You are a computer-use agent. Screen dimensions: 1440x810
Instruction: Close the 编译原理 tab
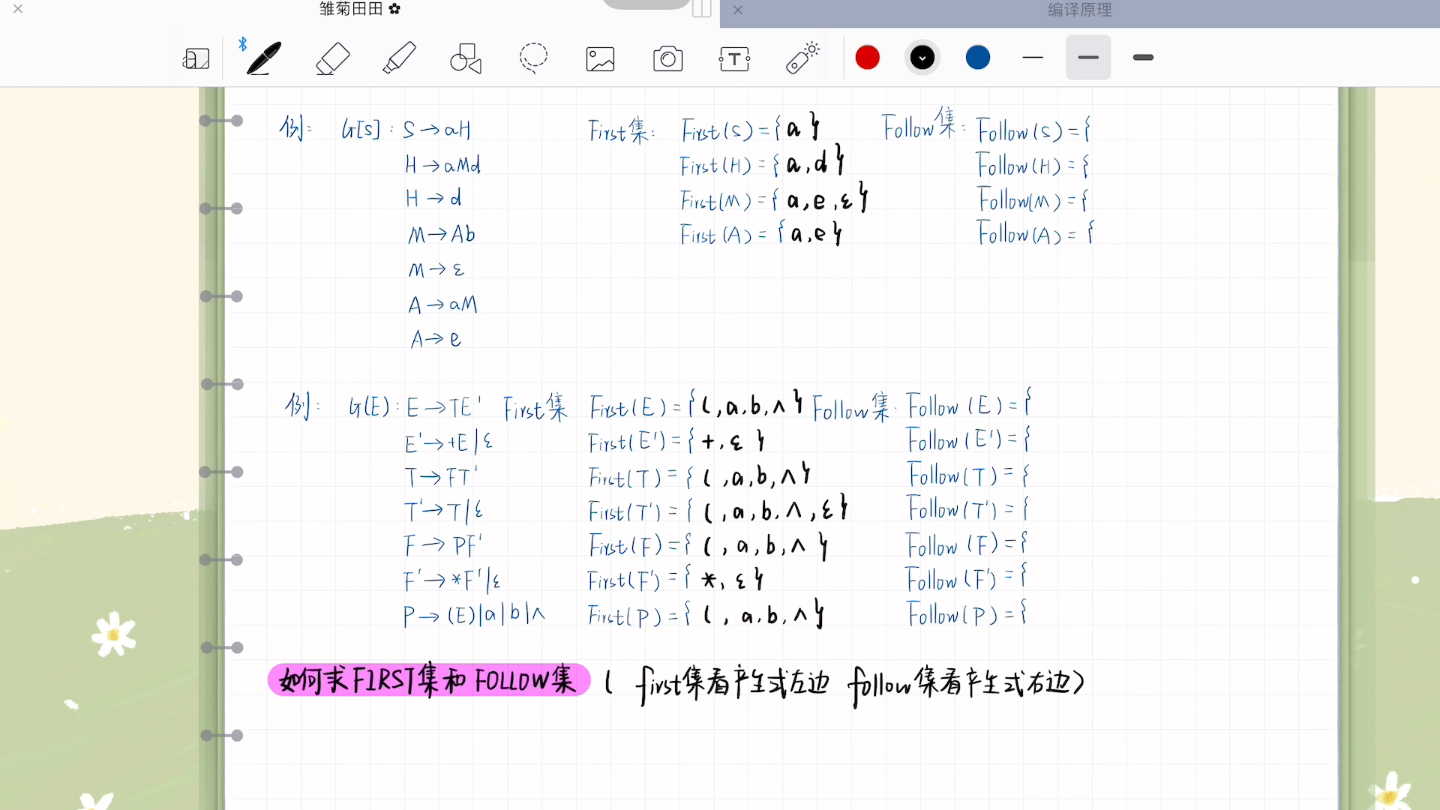coord(738,10)
